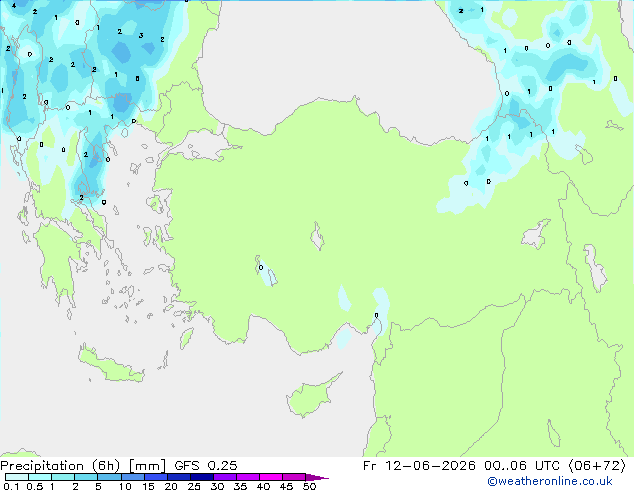The height and width of the screenshot is (490, 634).
Task: Click the island of Cyprus on map
Action: [x=309, y=397]
